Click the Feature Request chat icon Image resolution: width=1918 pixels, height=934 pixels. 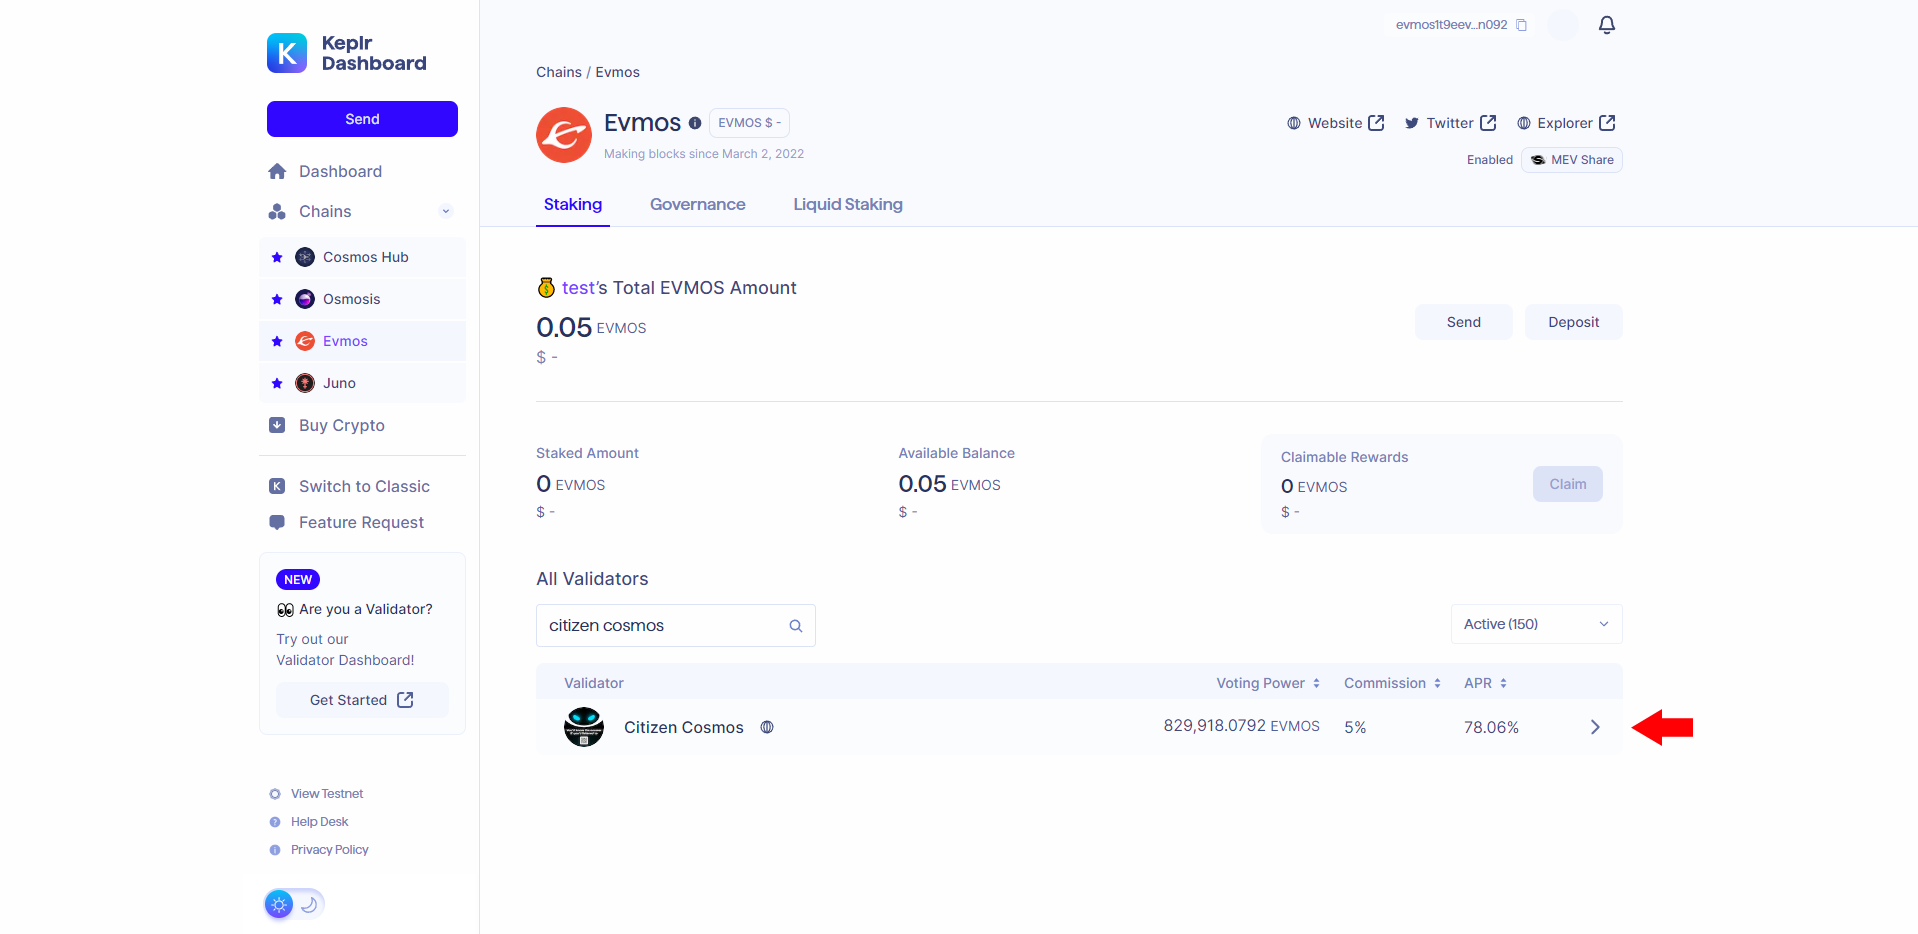pyautogui.click(x=277, y=522)
